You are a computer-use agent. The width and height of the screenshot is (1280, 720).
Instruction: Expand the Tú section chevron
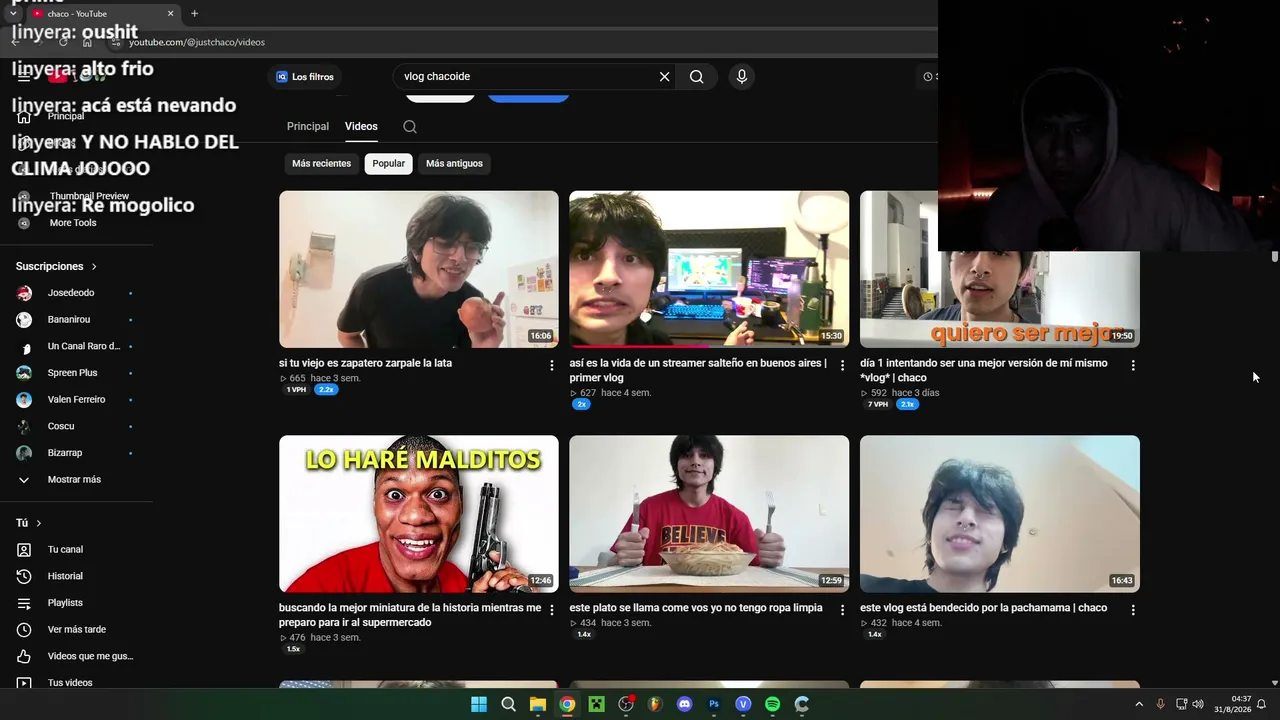tap(39, 523)
